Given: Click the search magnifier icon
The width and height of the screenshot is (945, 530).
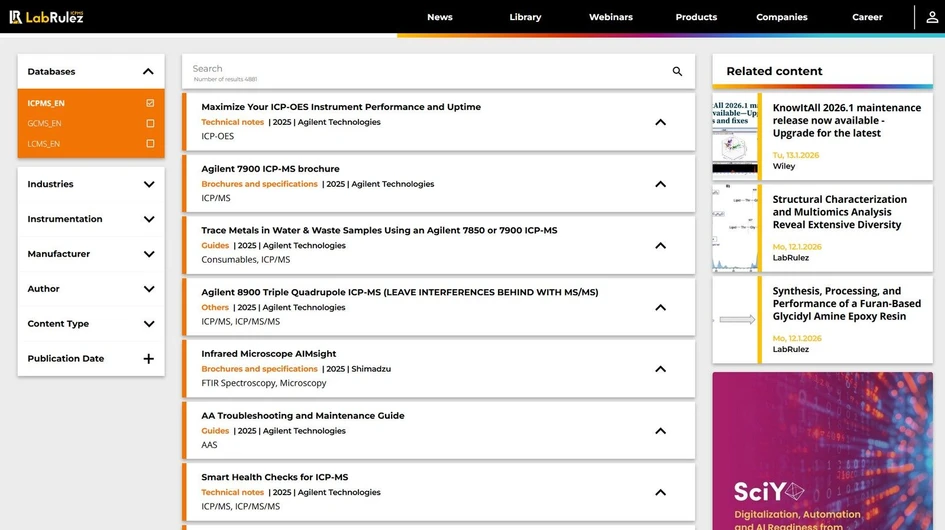Looking at the screenshot, I should [677, 71].
